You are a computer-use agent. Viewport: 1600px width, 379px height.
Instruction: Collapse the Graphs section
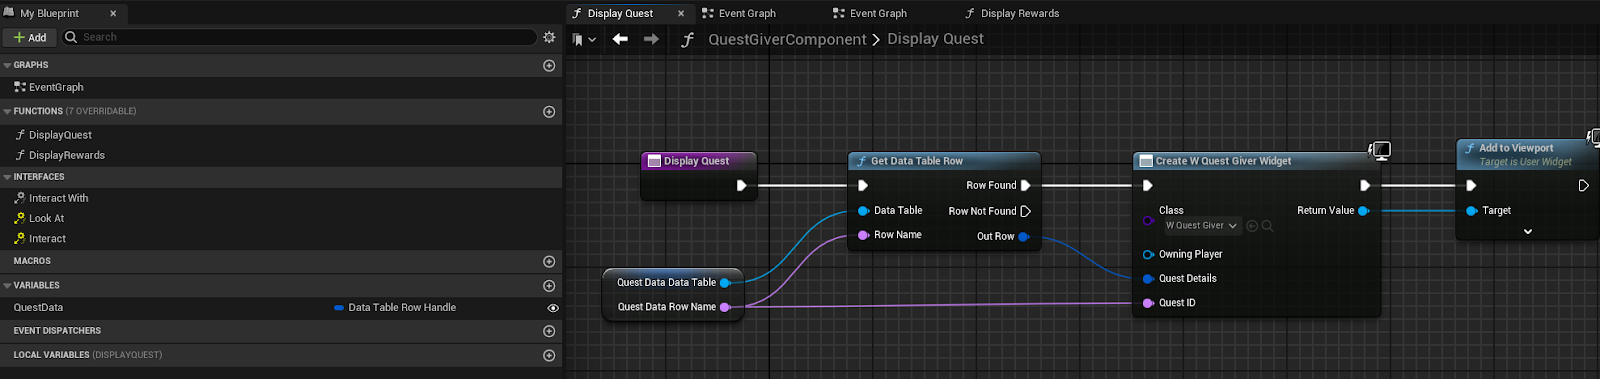(x=7, y=65)
